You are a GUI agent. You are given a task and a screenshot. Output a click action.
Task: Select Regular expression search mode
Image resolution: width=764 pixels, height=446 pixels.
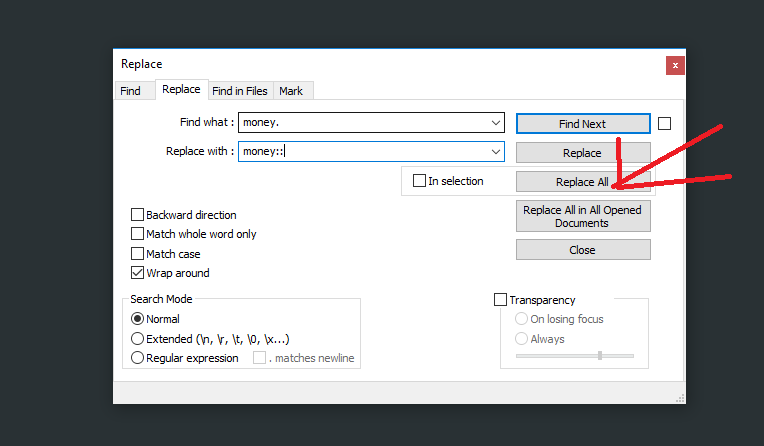coord(137,358)
